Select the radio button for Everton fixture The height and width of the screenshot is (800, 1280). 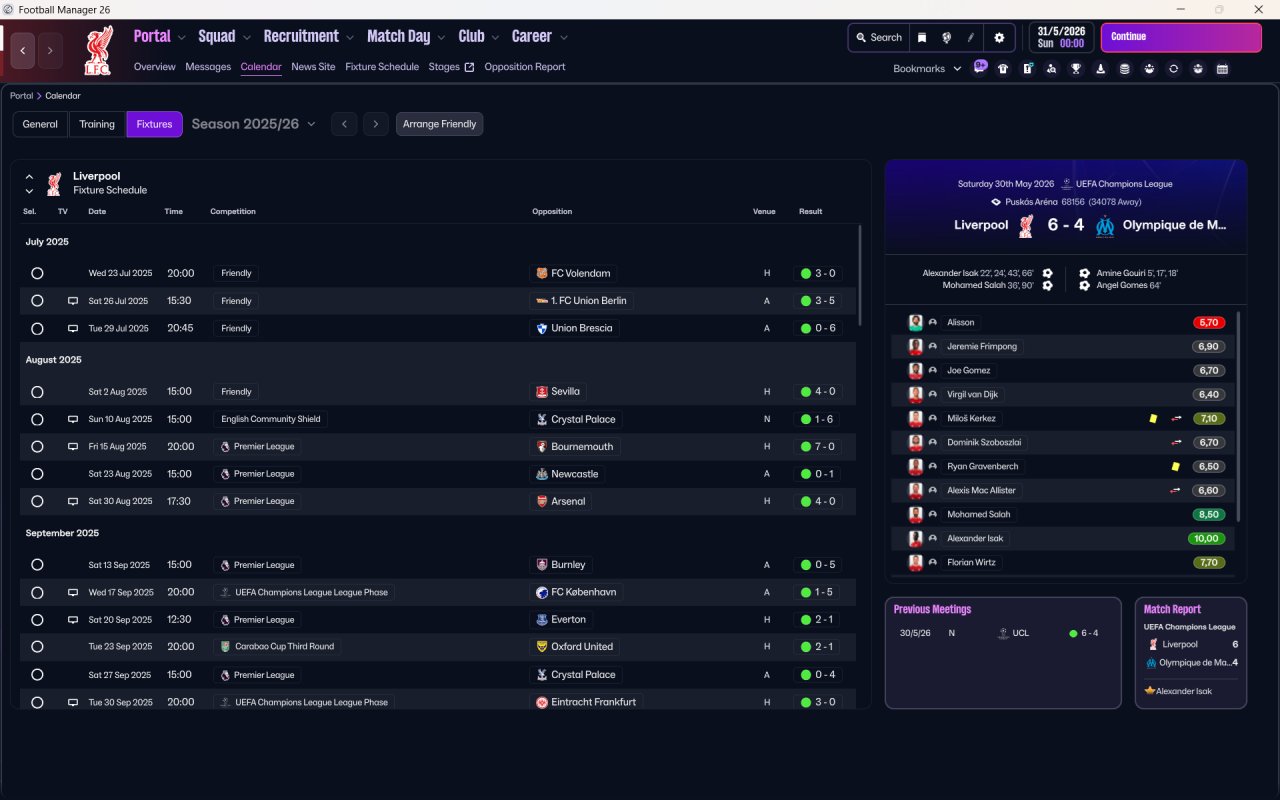(37, 620)
